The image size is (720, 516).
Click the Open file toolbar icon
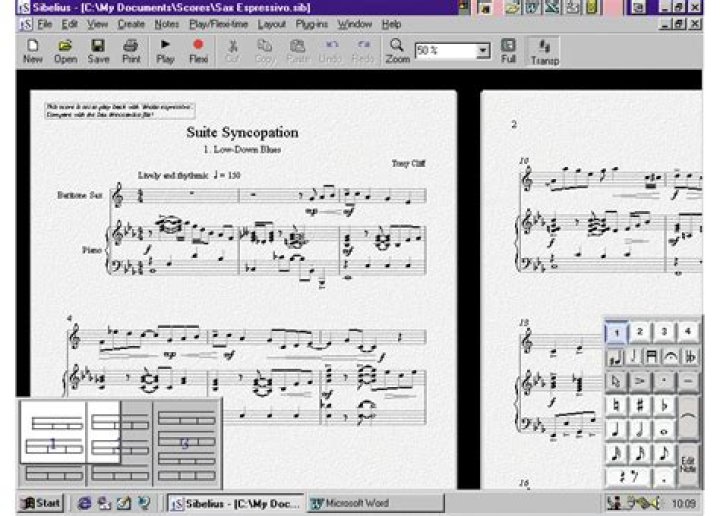(x=65, y=51)
